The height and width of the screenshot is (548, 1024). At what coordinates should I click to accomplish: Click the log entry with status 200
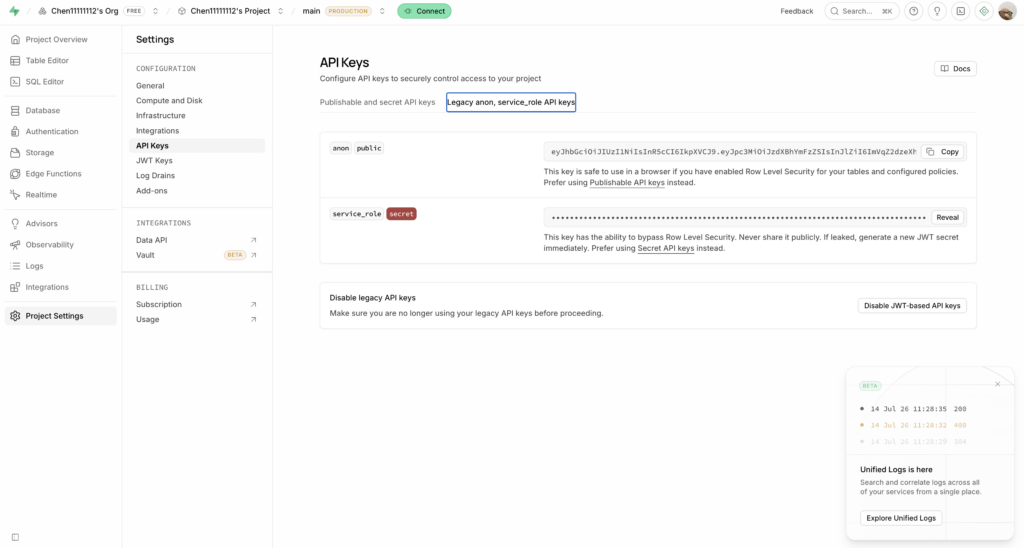click(914, 409)
